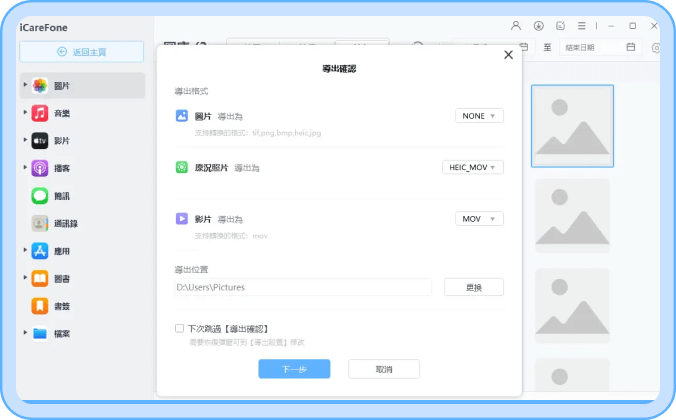Click the 結束日期 end date field
The height and width of the screenshot is (420, 676).
click(x=600, y=47)
